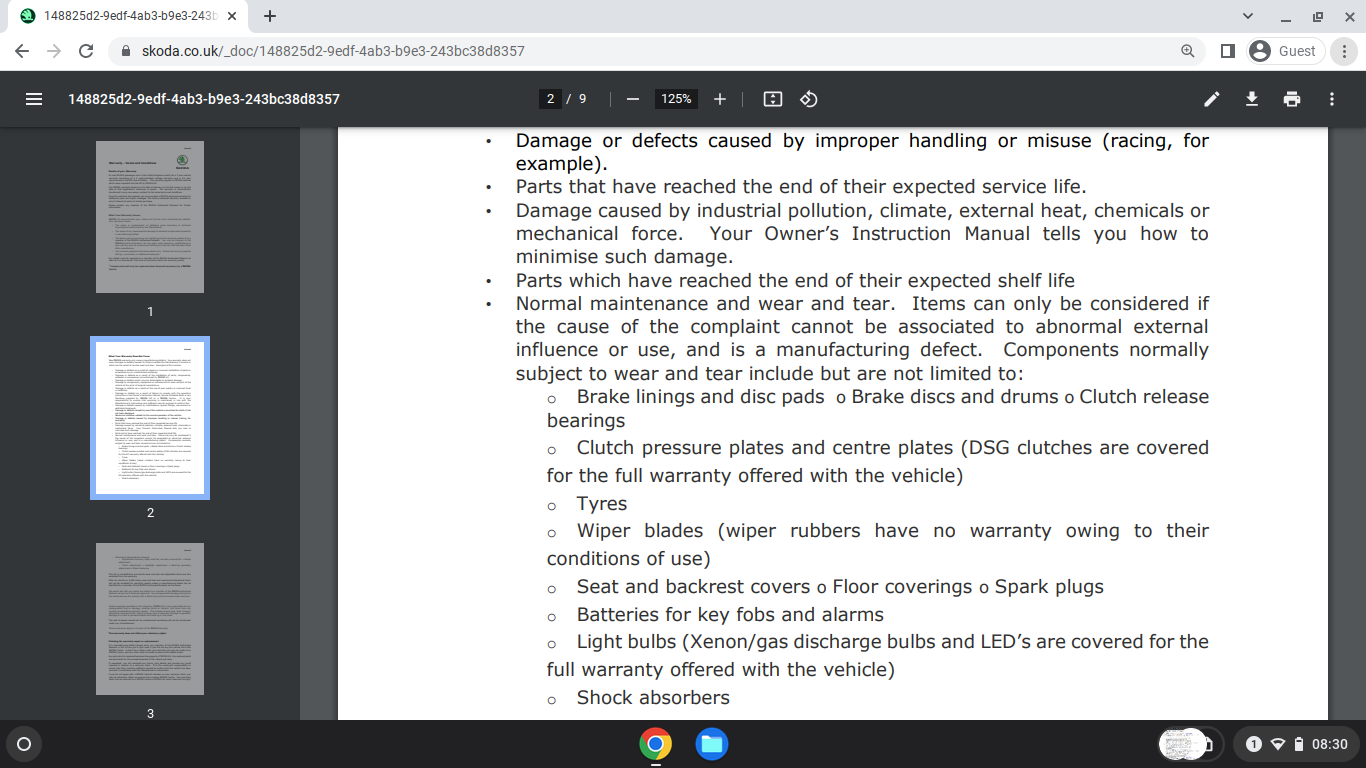Viewport: 1366px width, 768px height.
Task: Open the annotate pencil tool
Action: 1211,99
